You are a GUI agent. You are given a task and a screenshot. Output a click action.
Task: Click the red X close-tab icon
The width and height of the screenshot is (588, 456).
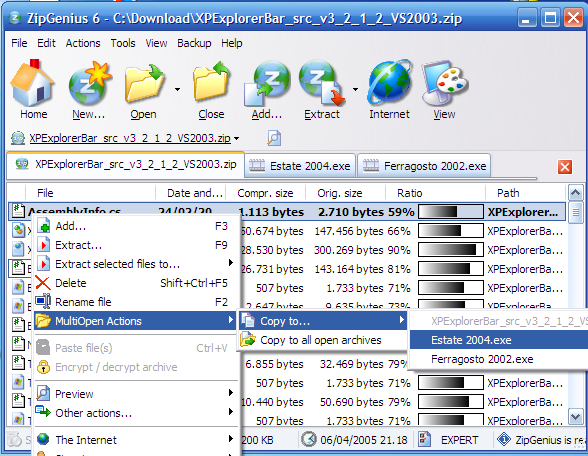(x=565, y=167)
